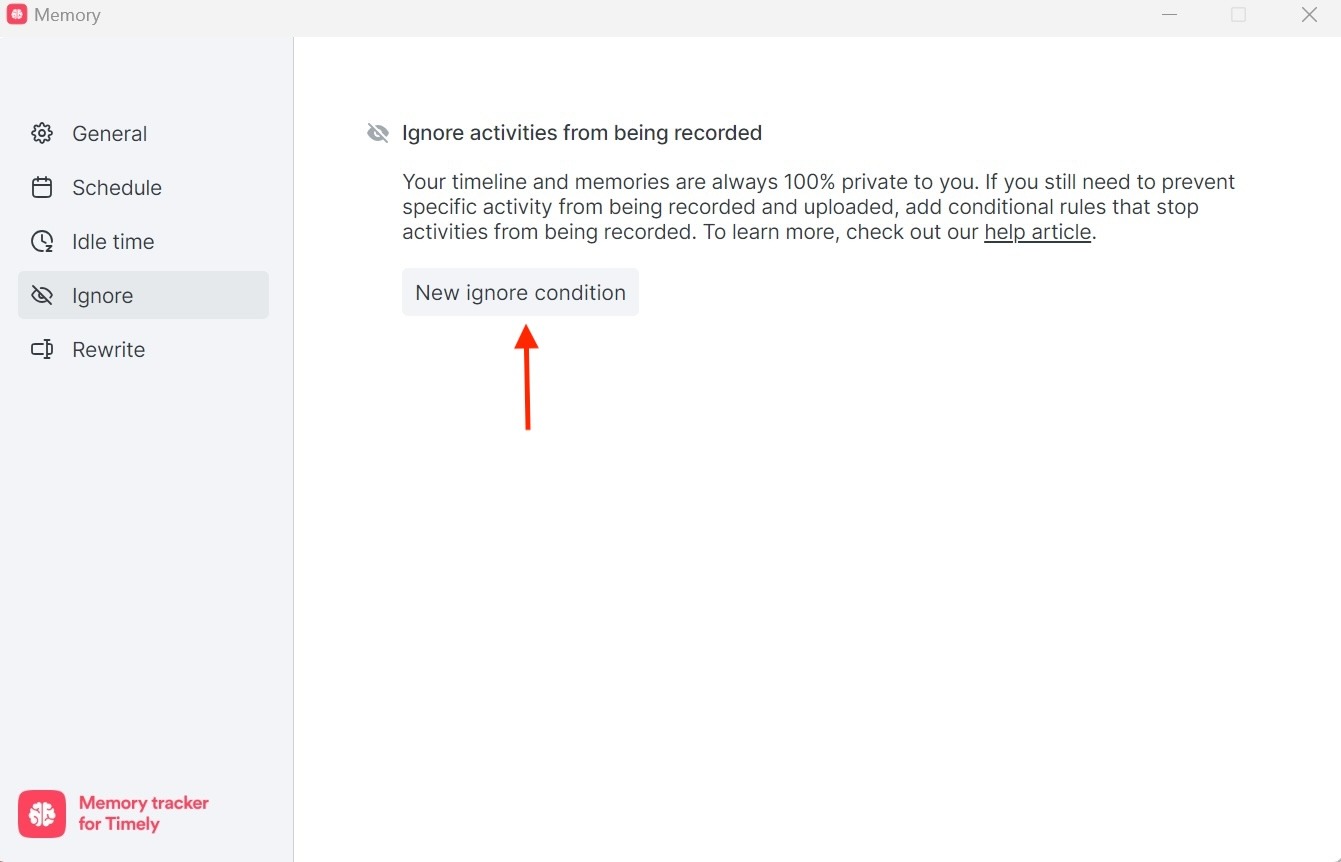Click the "Memory tracker for Timely" text
Image resolution: width=1341 pixels, height=862 pixels.
(143, 814)
